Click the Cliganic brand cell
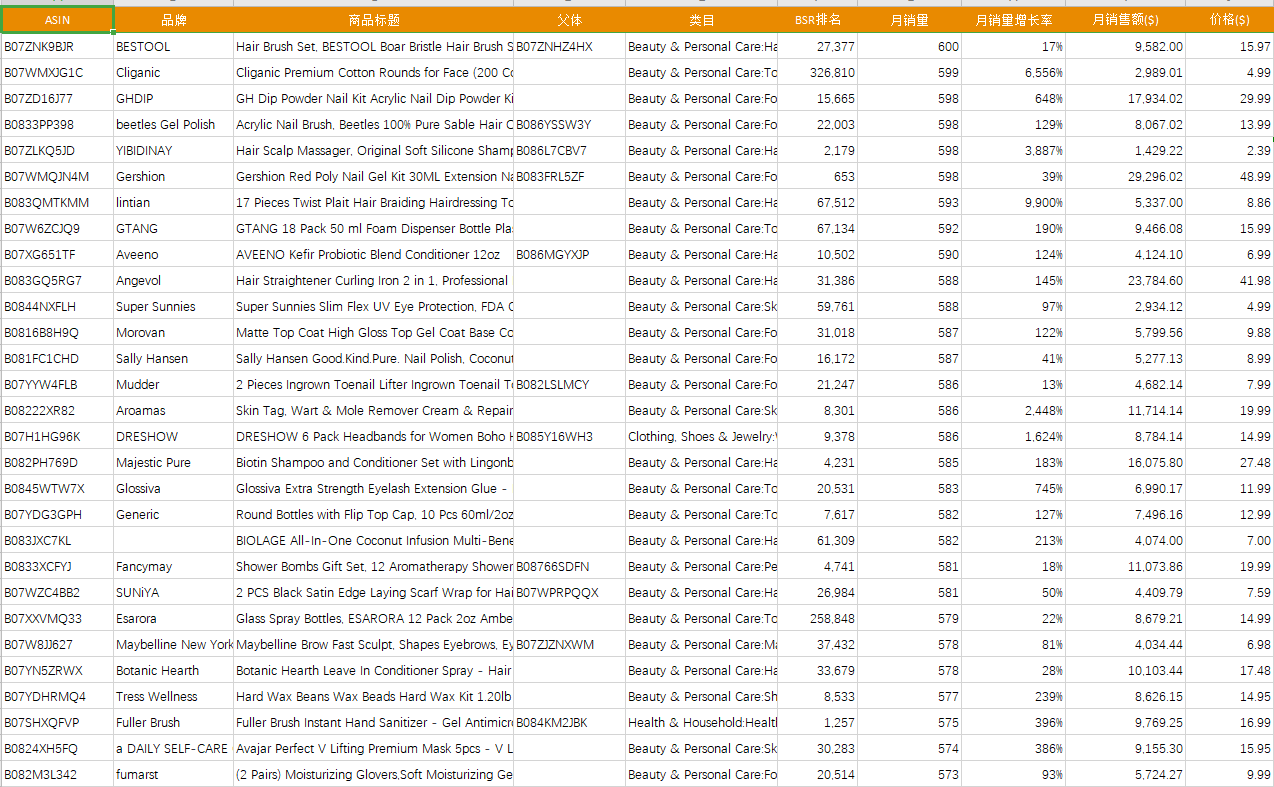 pos(174,73)
